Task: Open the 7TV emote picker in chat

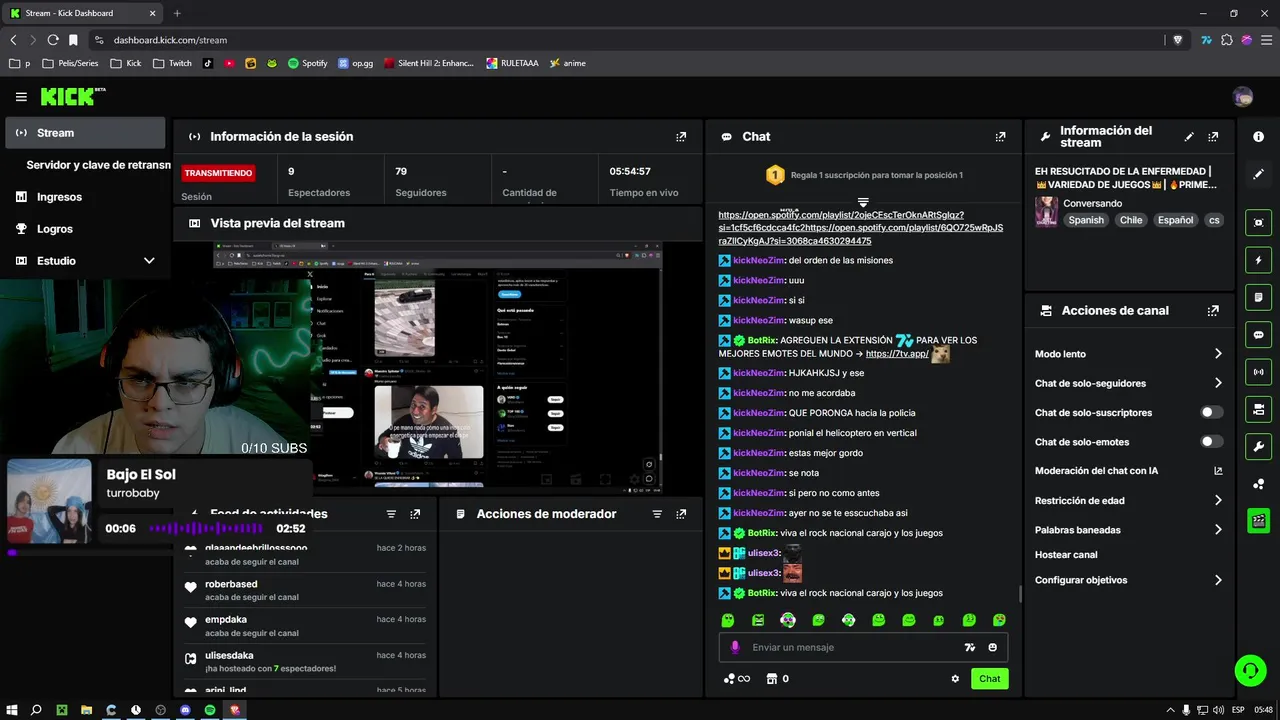Action: [x=969, y=647]
